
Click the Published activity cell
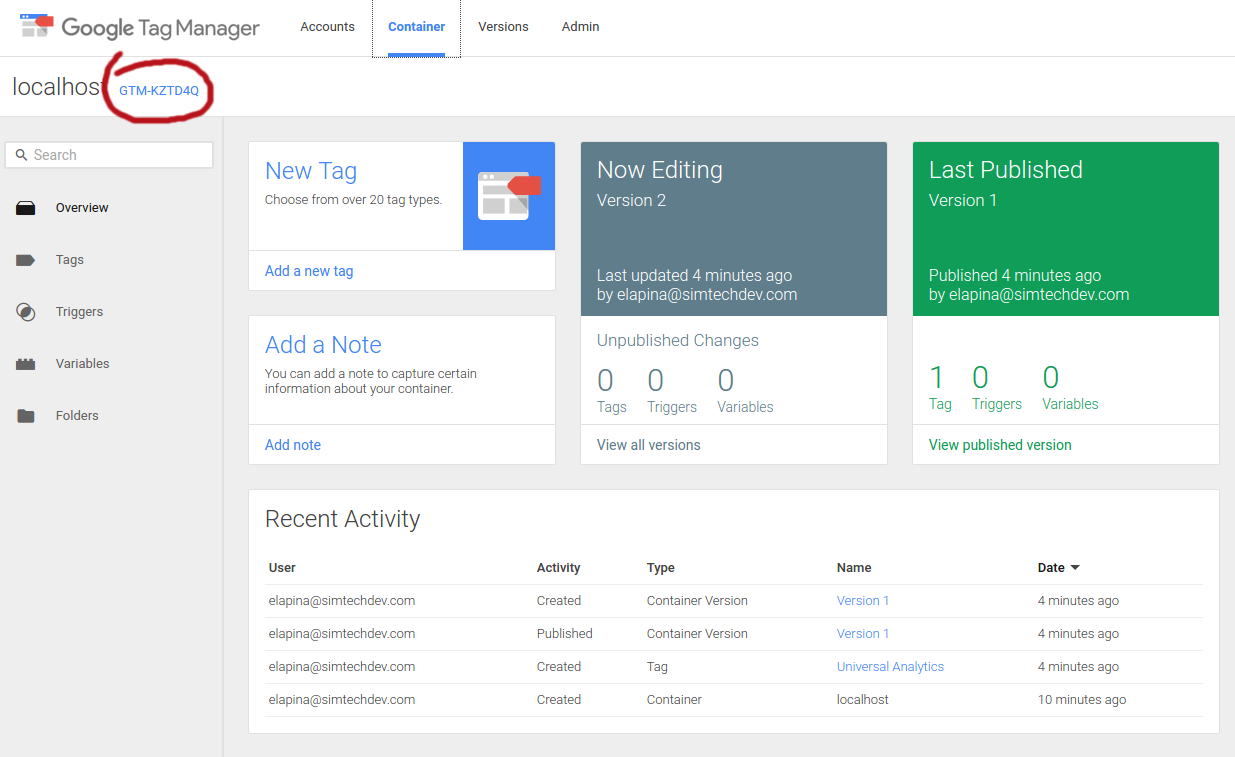tap(565, 634)
